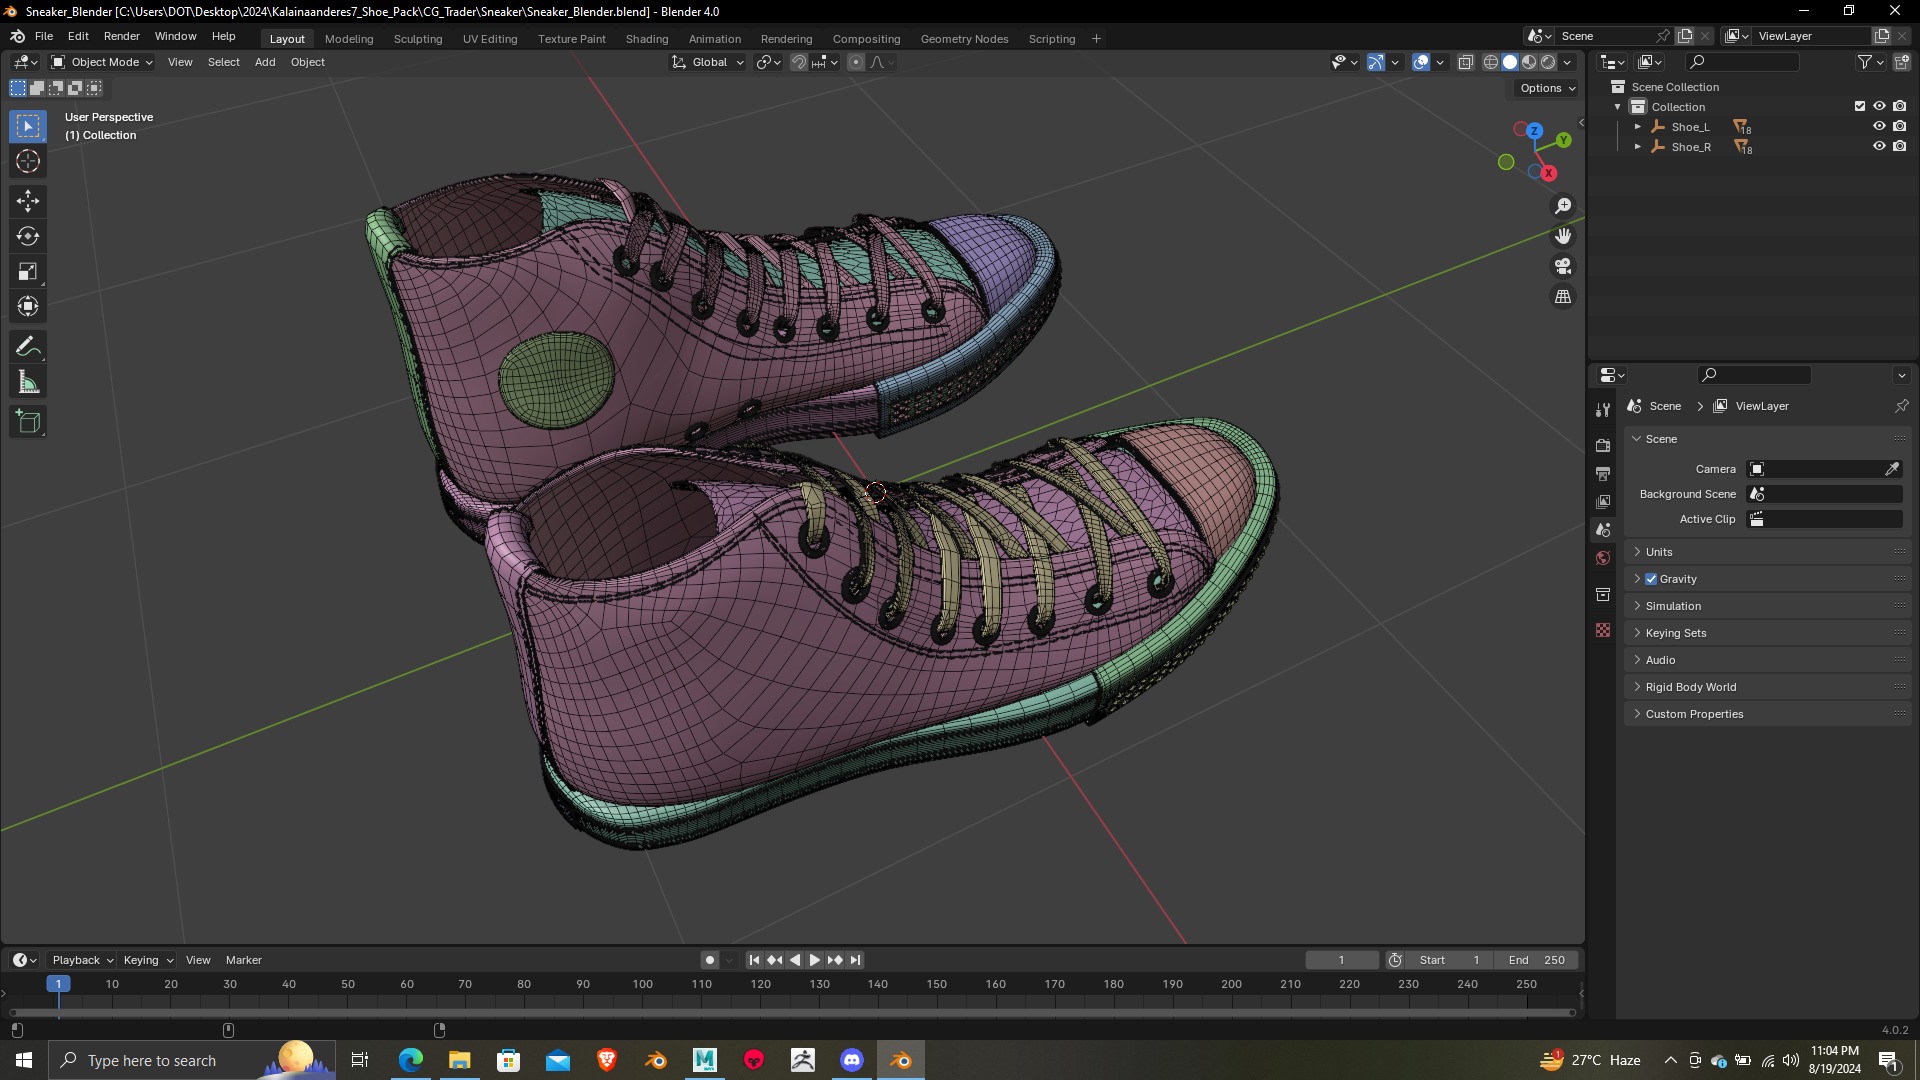Click the Pan view hand icon
Screen dimensions: 1920x1080
[x=1563, y=236]
